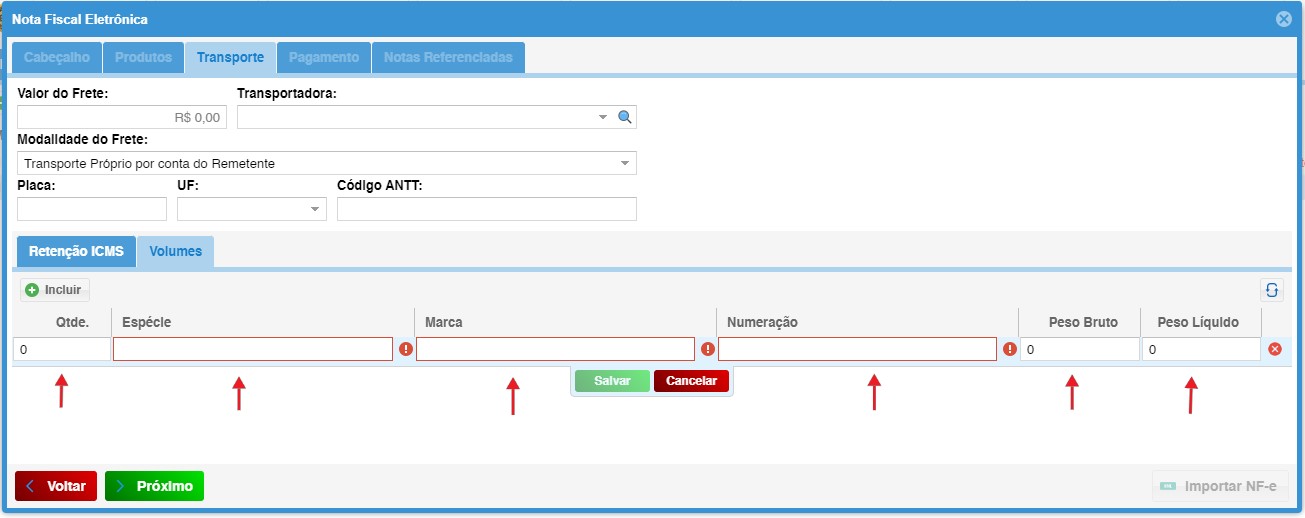
Task: Click the Incluir button with the green plus icon
Action: [x=55, y=290]
